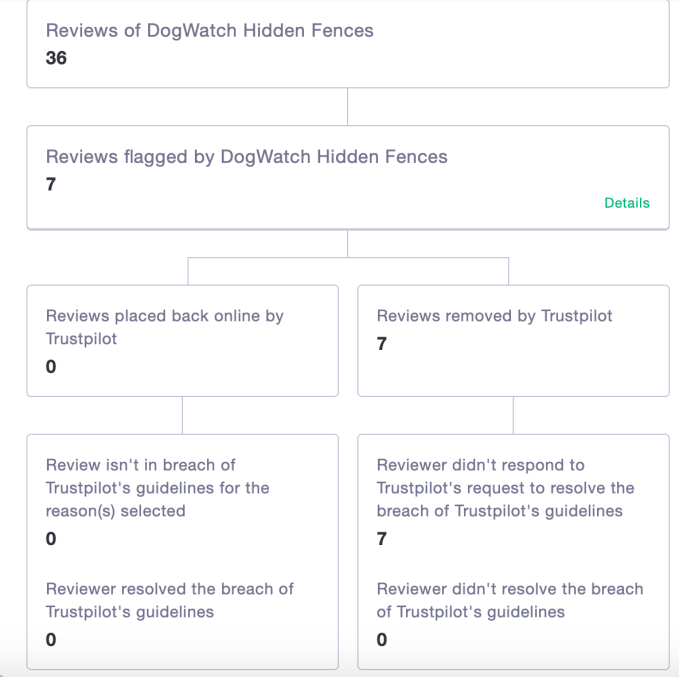Select the placed back online count 0
679x677 pixels.
51,366
